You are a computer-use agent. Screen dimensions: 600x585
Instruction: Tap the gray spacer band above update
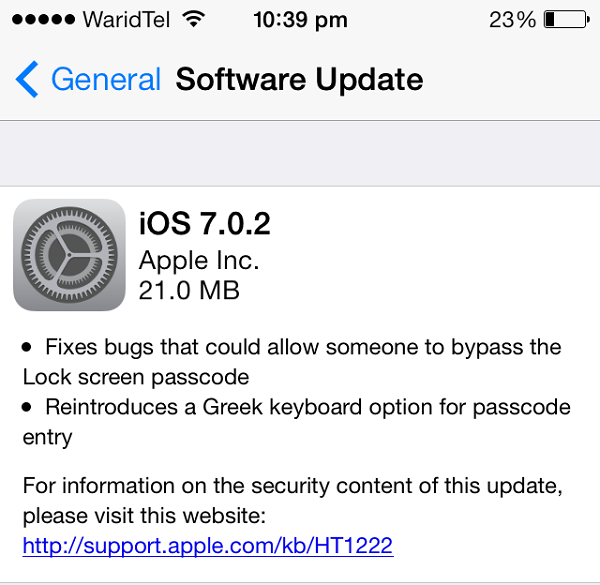click(x=300, y=154)
